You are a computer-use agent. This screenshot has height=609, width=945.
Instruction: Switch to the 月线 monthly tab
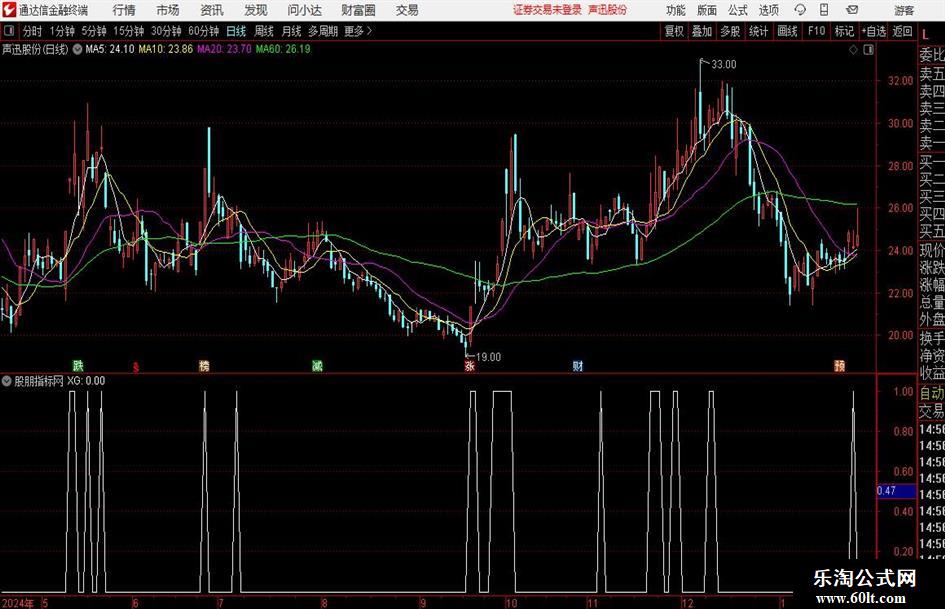[291, 31]
